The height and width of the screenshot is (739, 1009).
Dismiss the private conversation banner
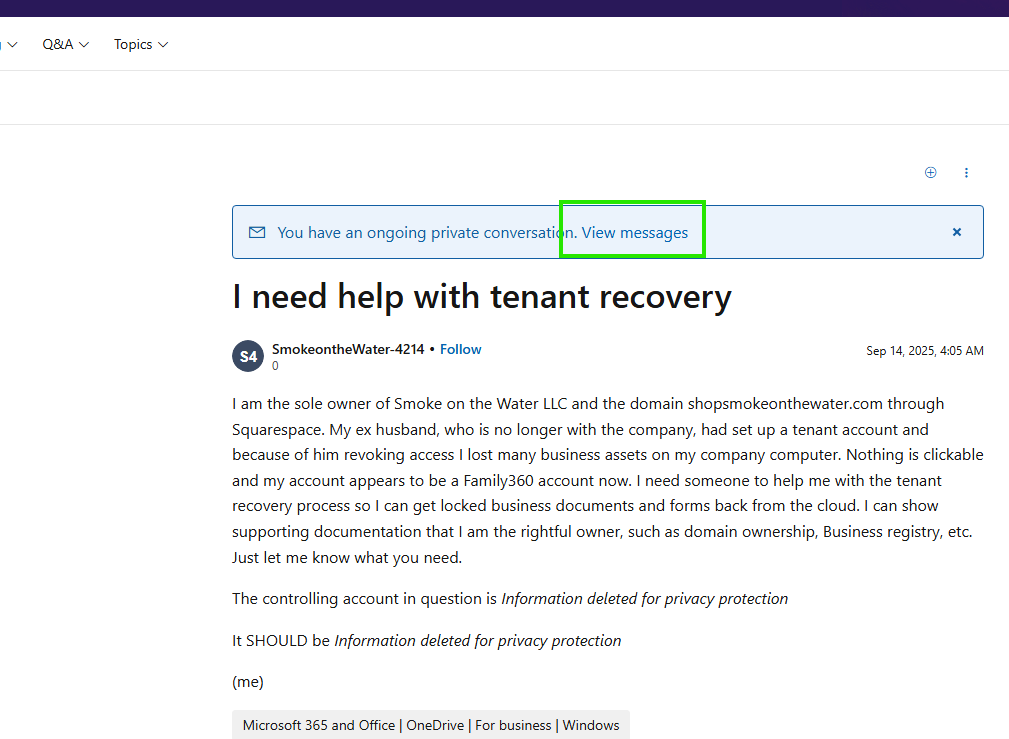coord(957,232)
